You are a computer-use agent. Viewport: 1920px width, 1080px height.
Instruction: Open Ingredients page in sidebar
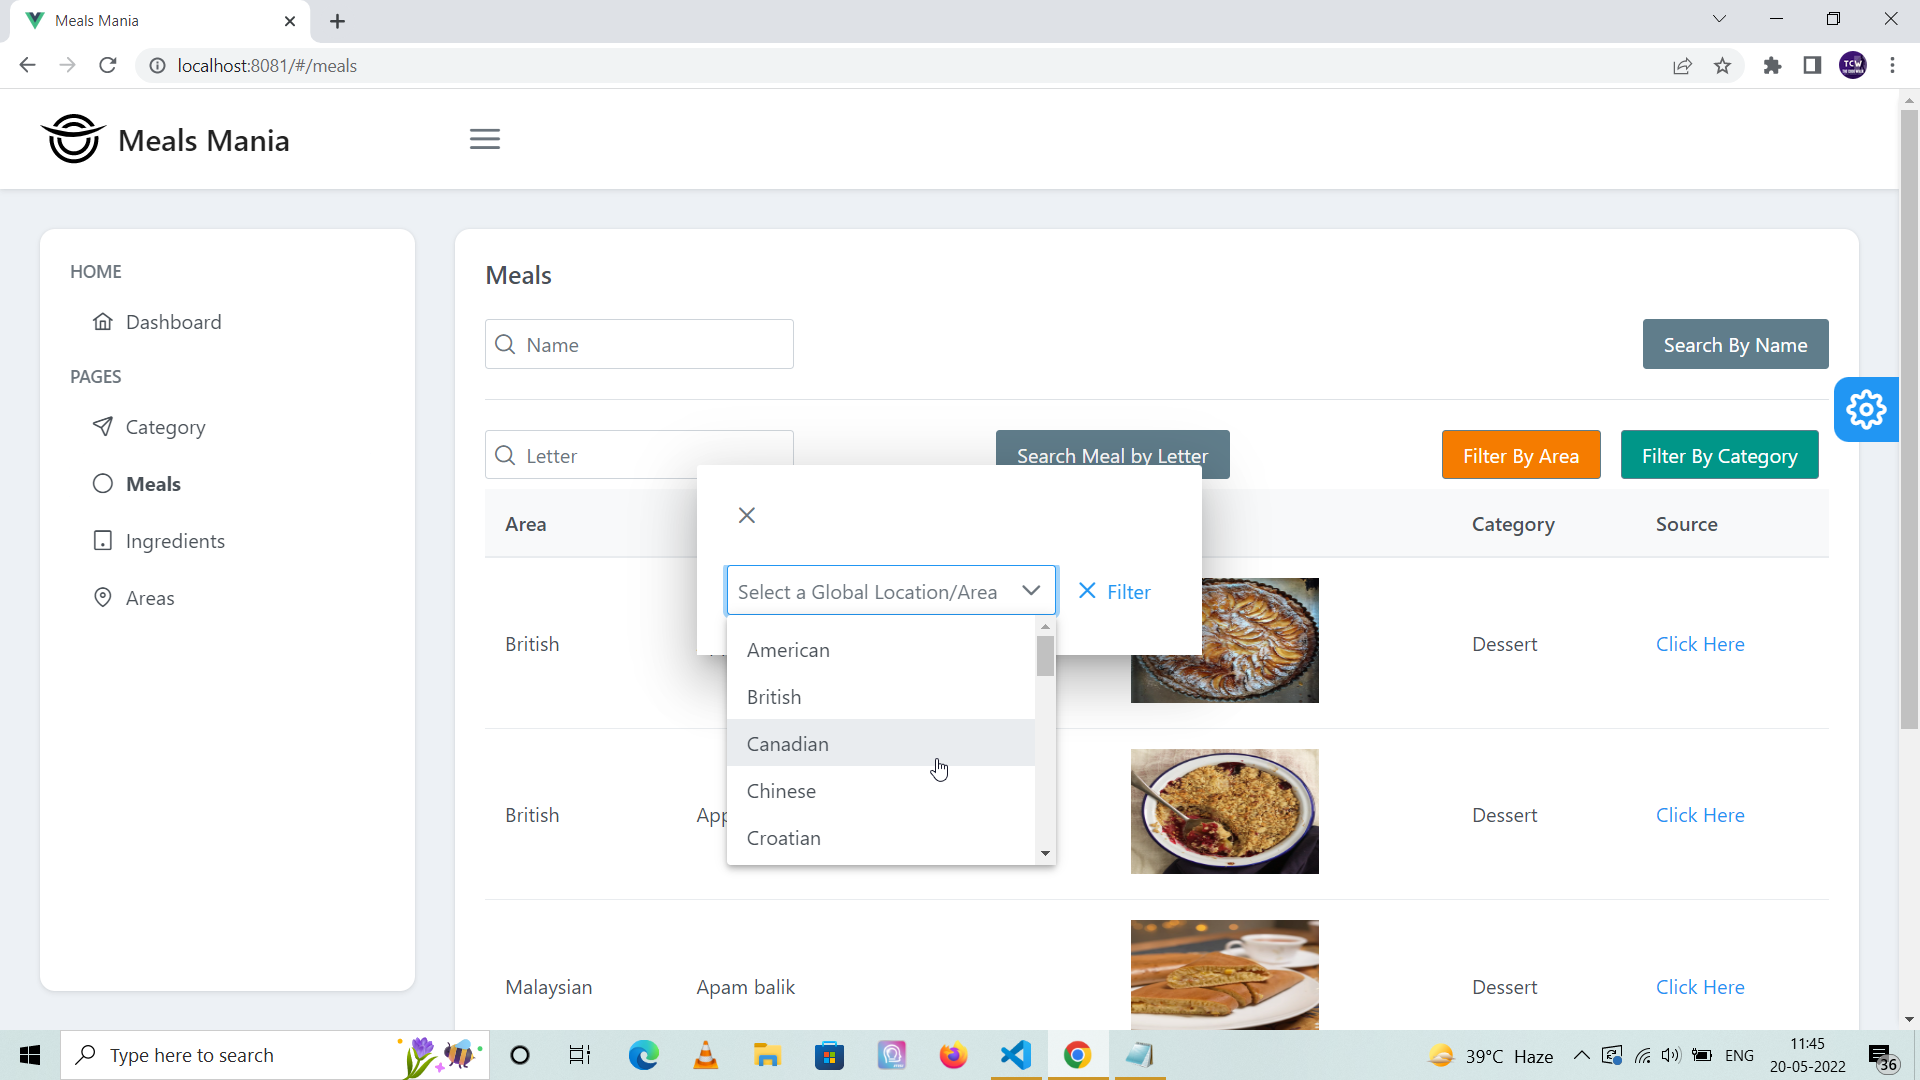175,541
